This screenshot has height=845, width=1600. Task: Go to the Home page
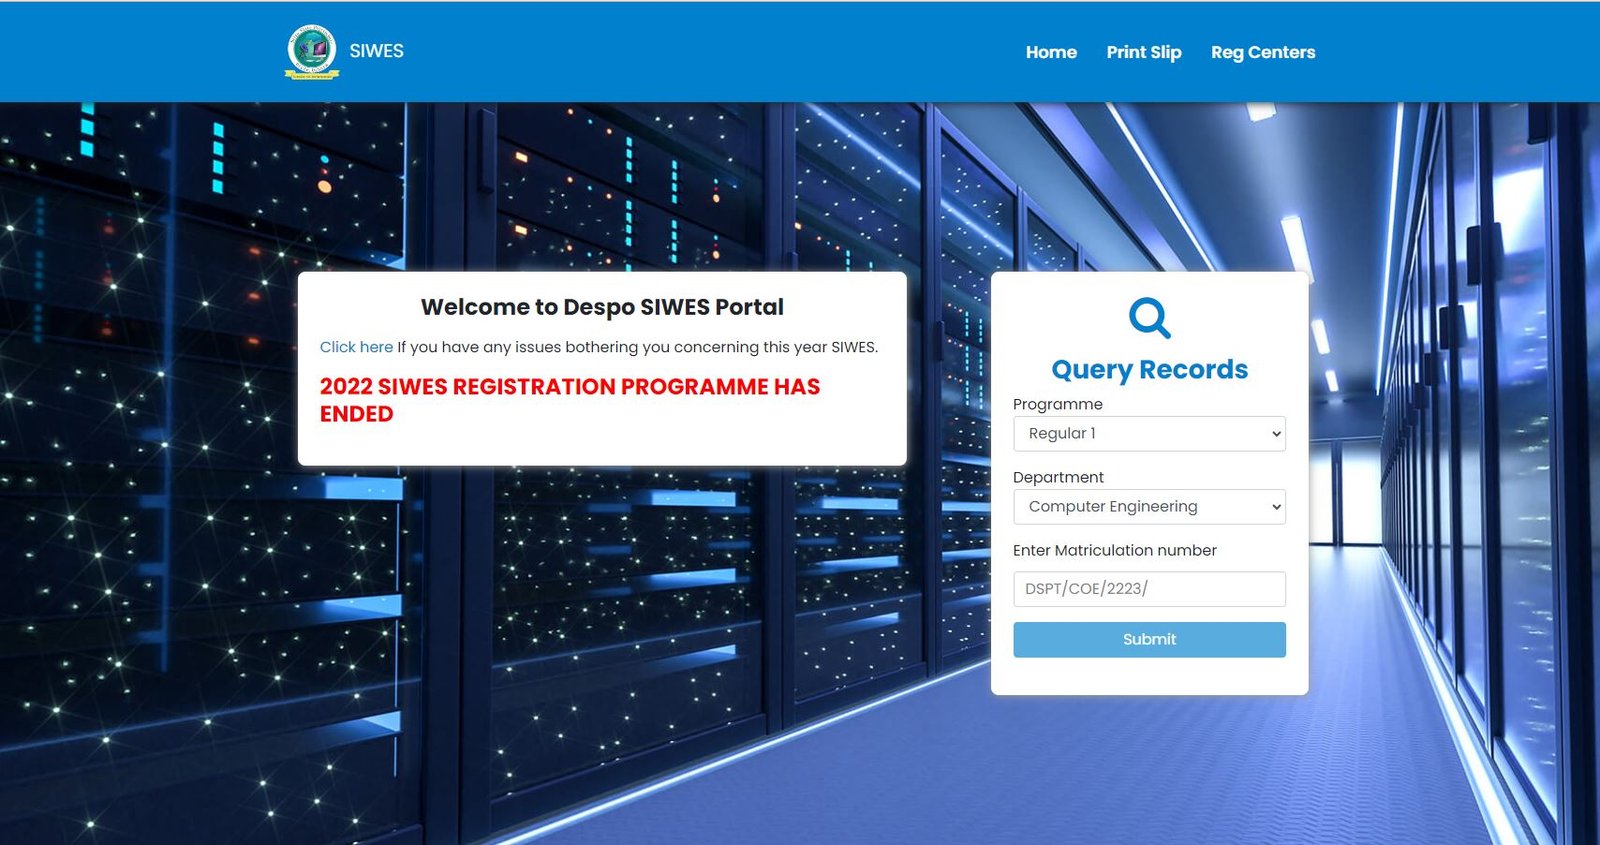1050,52
